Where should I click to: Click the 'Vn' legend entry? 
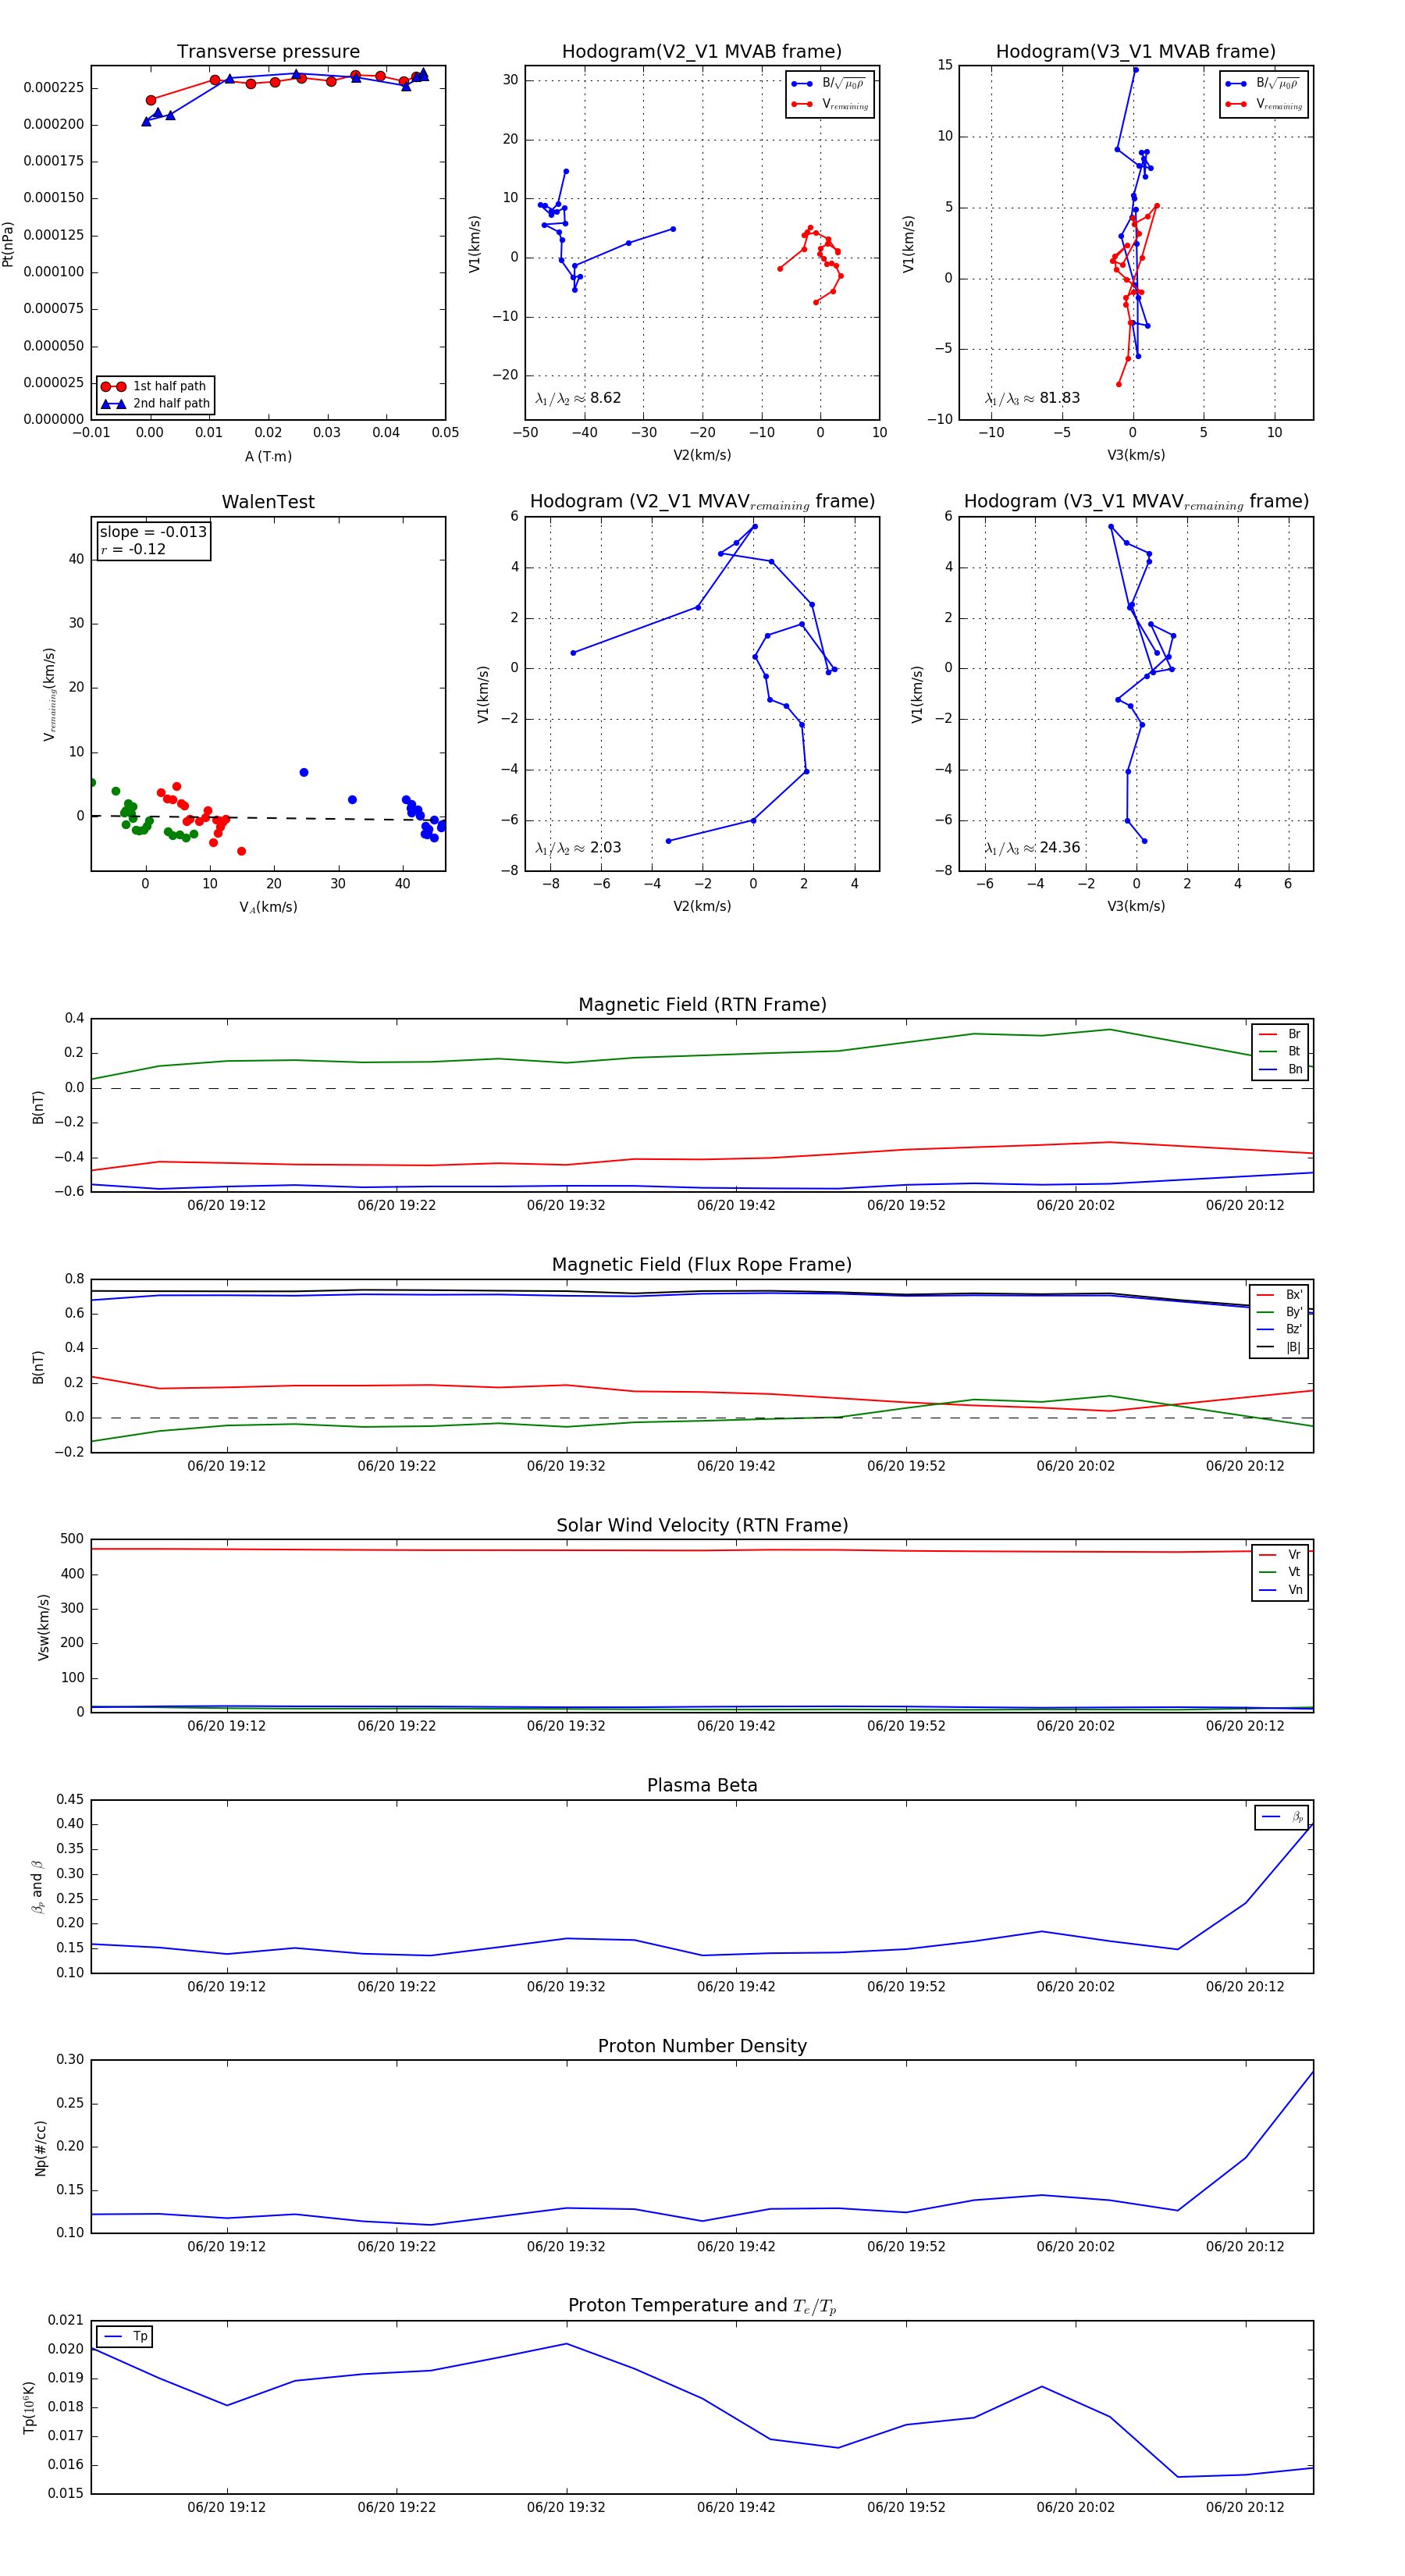click(1280, 1590)
